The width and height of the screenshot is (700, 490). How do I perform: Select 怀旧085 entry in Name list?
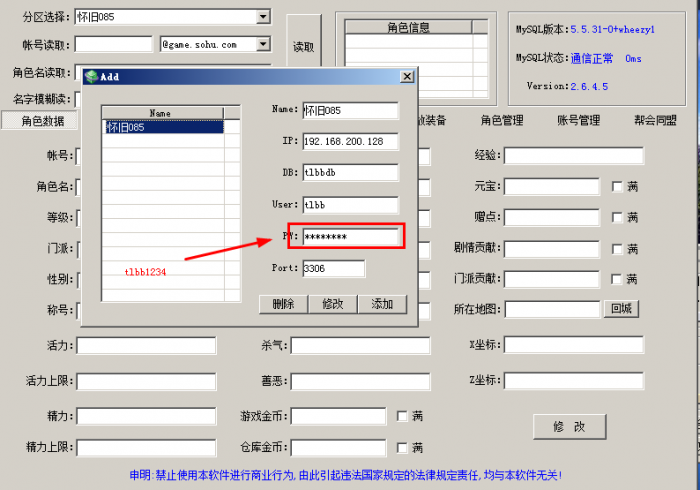126,128
